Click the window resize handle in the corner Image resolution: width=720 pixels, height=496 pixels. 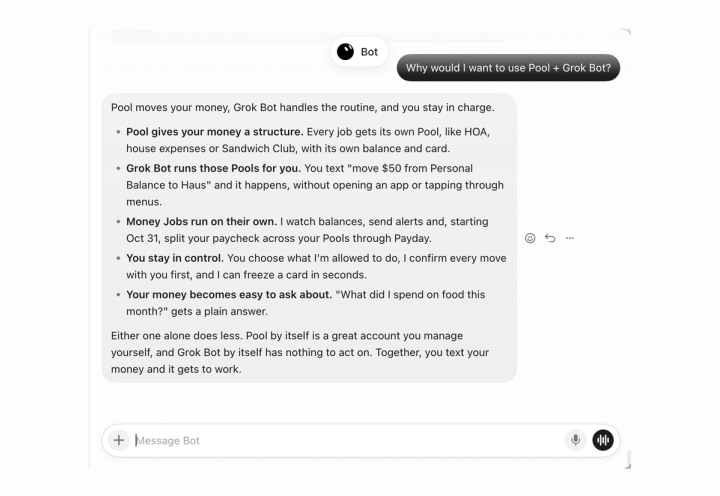pos(628,465)
